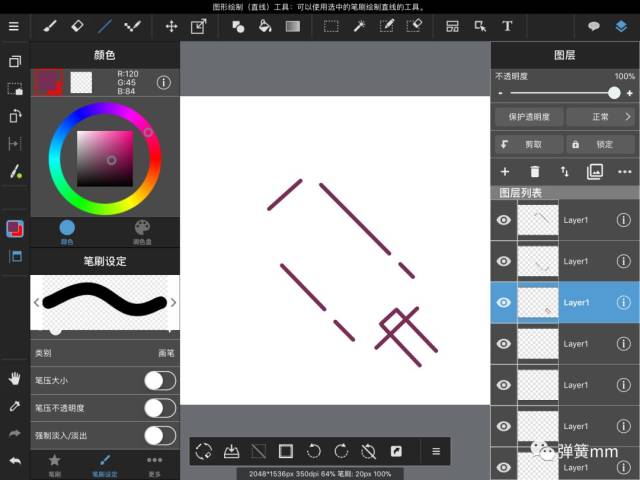The height and width of the screenshot is (480, 640).
Task: Select the Gradient tool
Action: tap(293, 27)
